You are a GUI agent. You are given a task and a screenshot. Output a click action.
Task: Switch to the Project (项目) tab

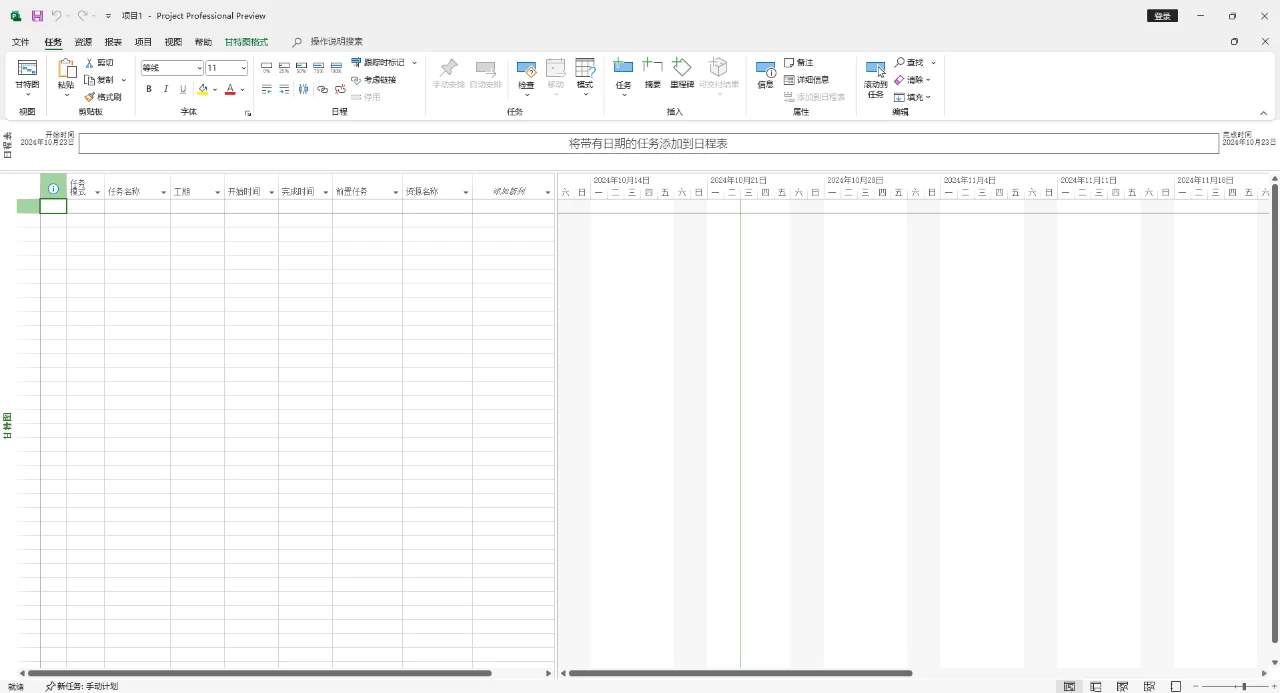coord(143,42)
